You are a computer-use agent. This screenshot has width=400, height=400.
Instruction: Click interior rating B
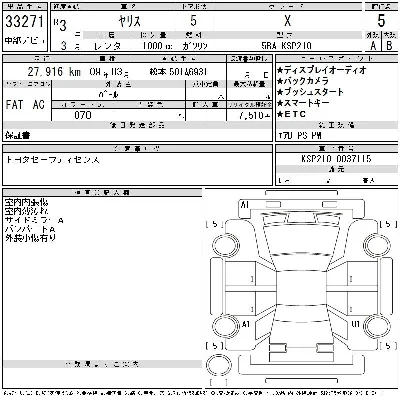tap(389, 45)
